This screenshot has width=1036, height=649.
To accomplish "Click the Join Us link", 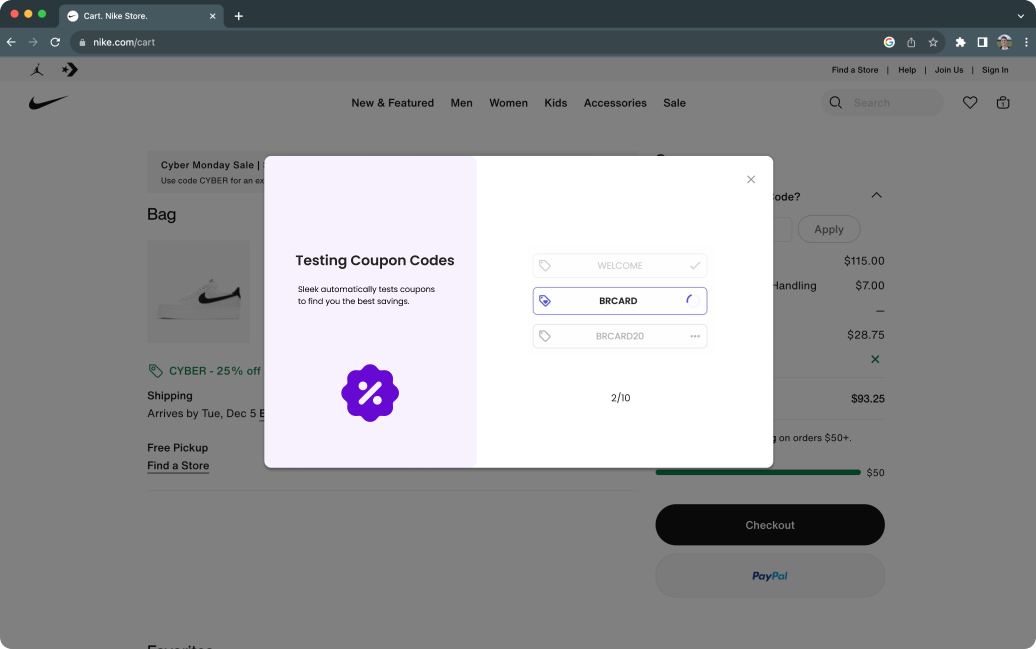I will coord(948,69).
